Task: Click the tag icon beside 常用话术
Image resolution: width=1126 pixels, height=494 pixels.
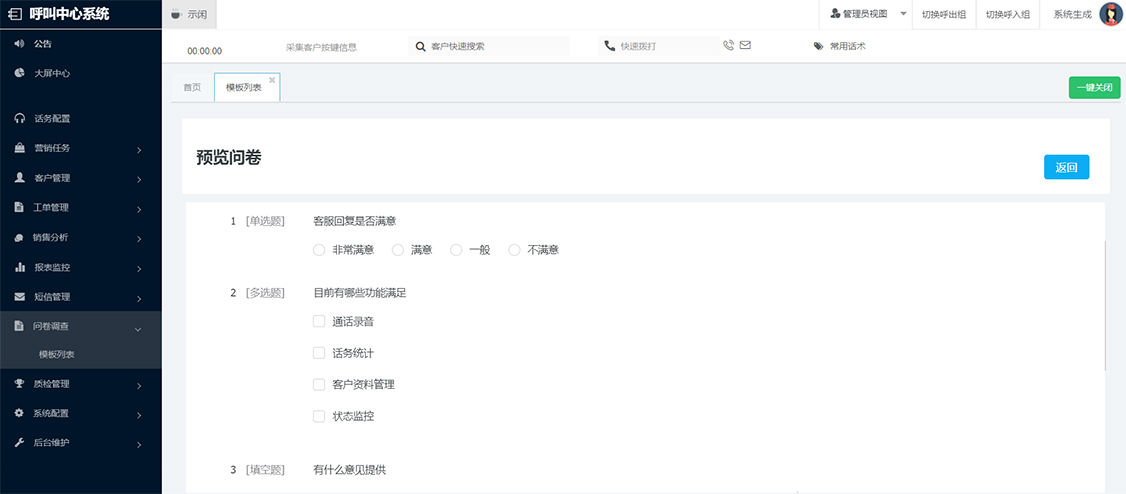Action: tap(819, 46)
